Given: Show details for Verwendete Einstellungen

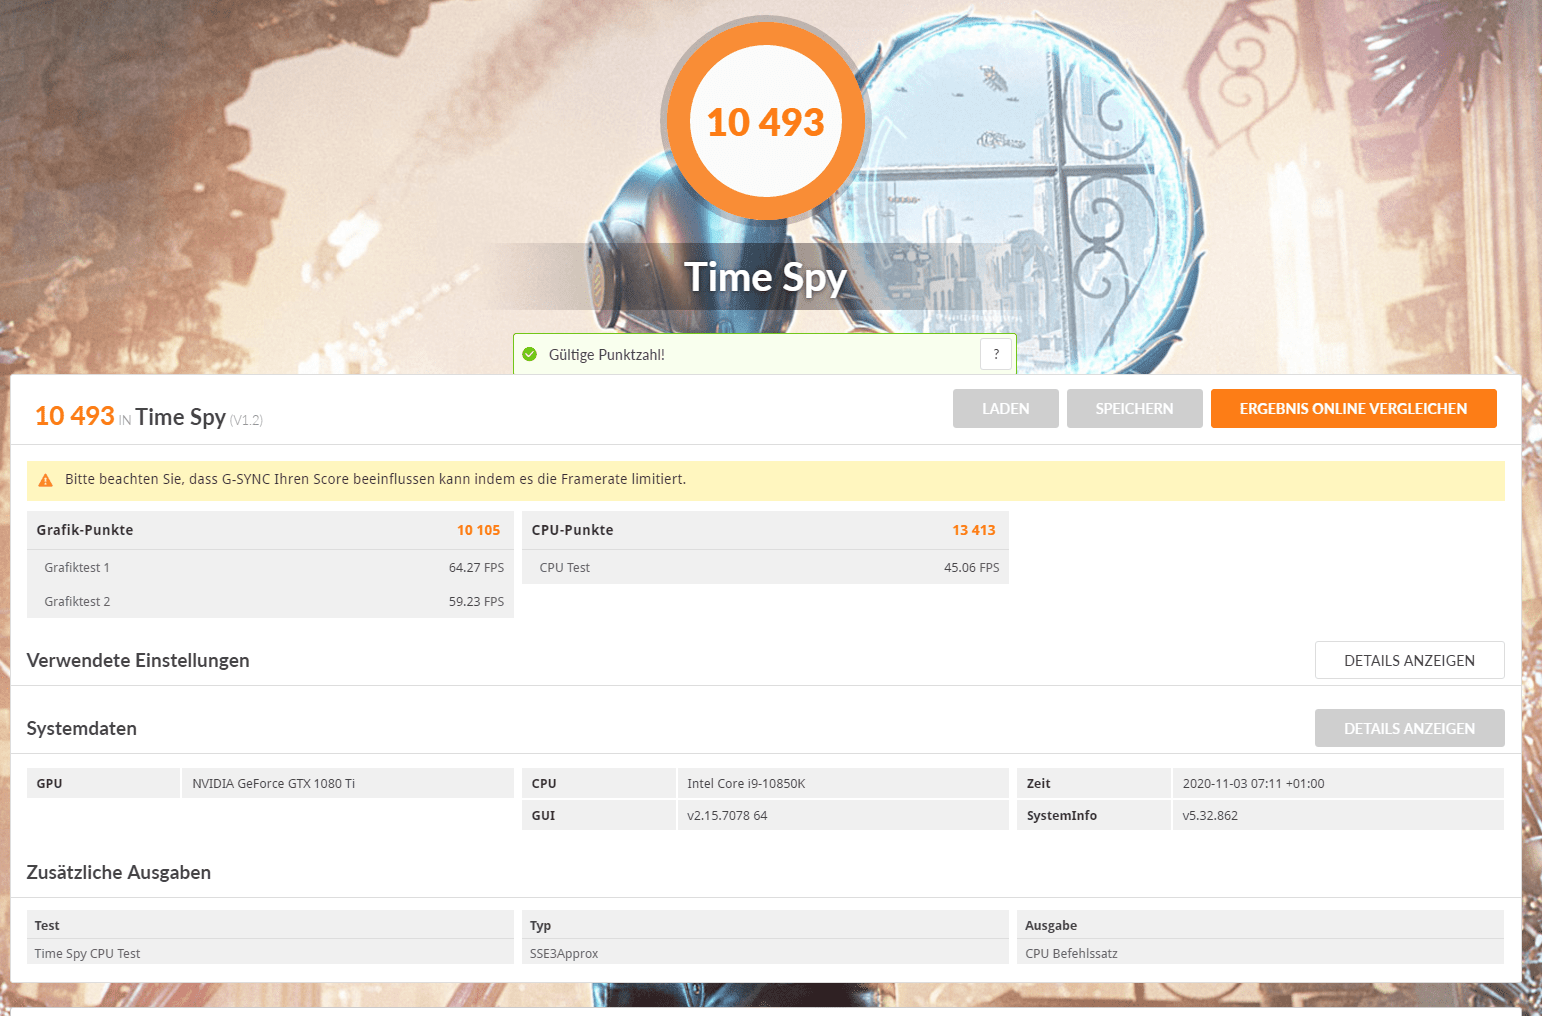Looking at the screenshot, I should click(1409, 660).
